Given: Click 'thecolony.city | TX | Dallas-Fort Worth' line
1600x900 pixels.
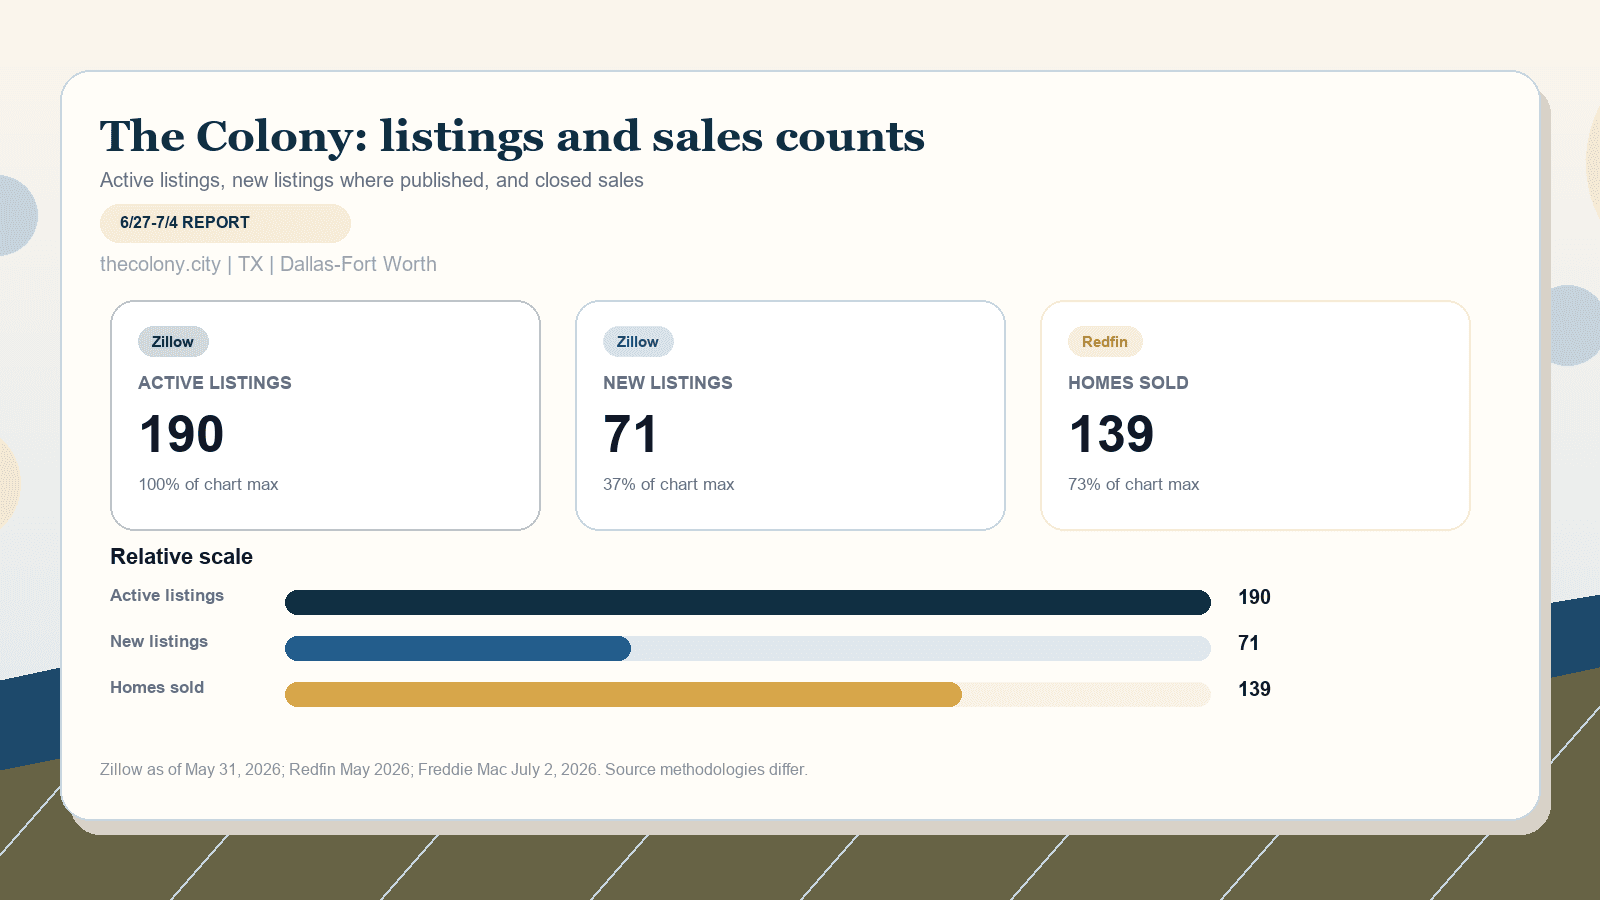Looking at the screenshot, I should [268, 264].
